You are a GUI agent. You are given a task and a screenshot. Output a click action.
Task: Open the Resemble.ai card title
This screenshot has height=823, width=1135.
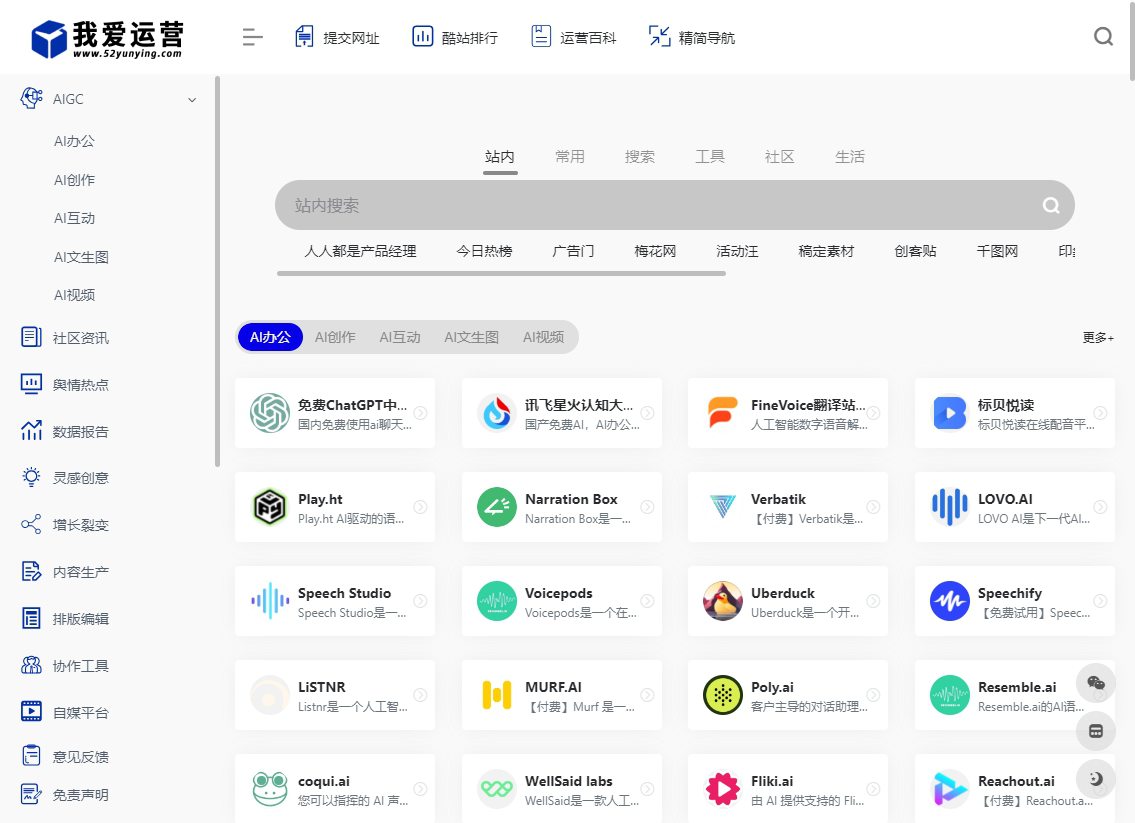click(1016, 687)
